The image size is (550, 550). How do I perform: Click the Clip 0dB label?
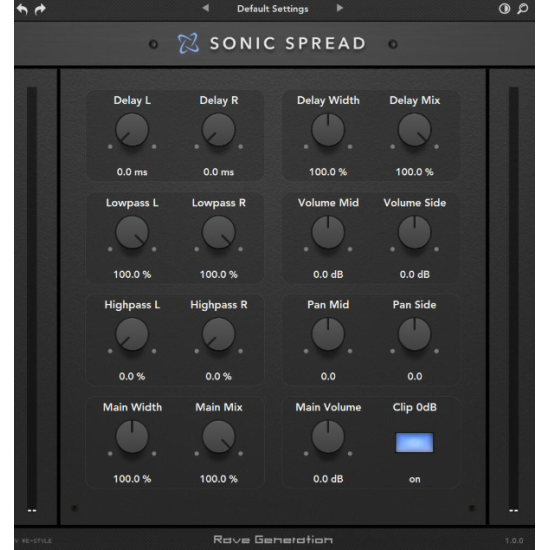pyautogui.click(x=414, y=407)
